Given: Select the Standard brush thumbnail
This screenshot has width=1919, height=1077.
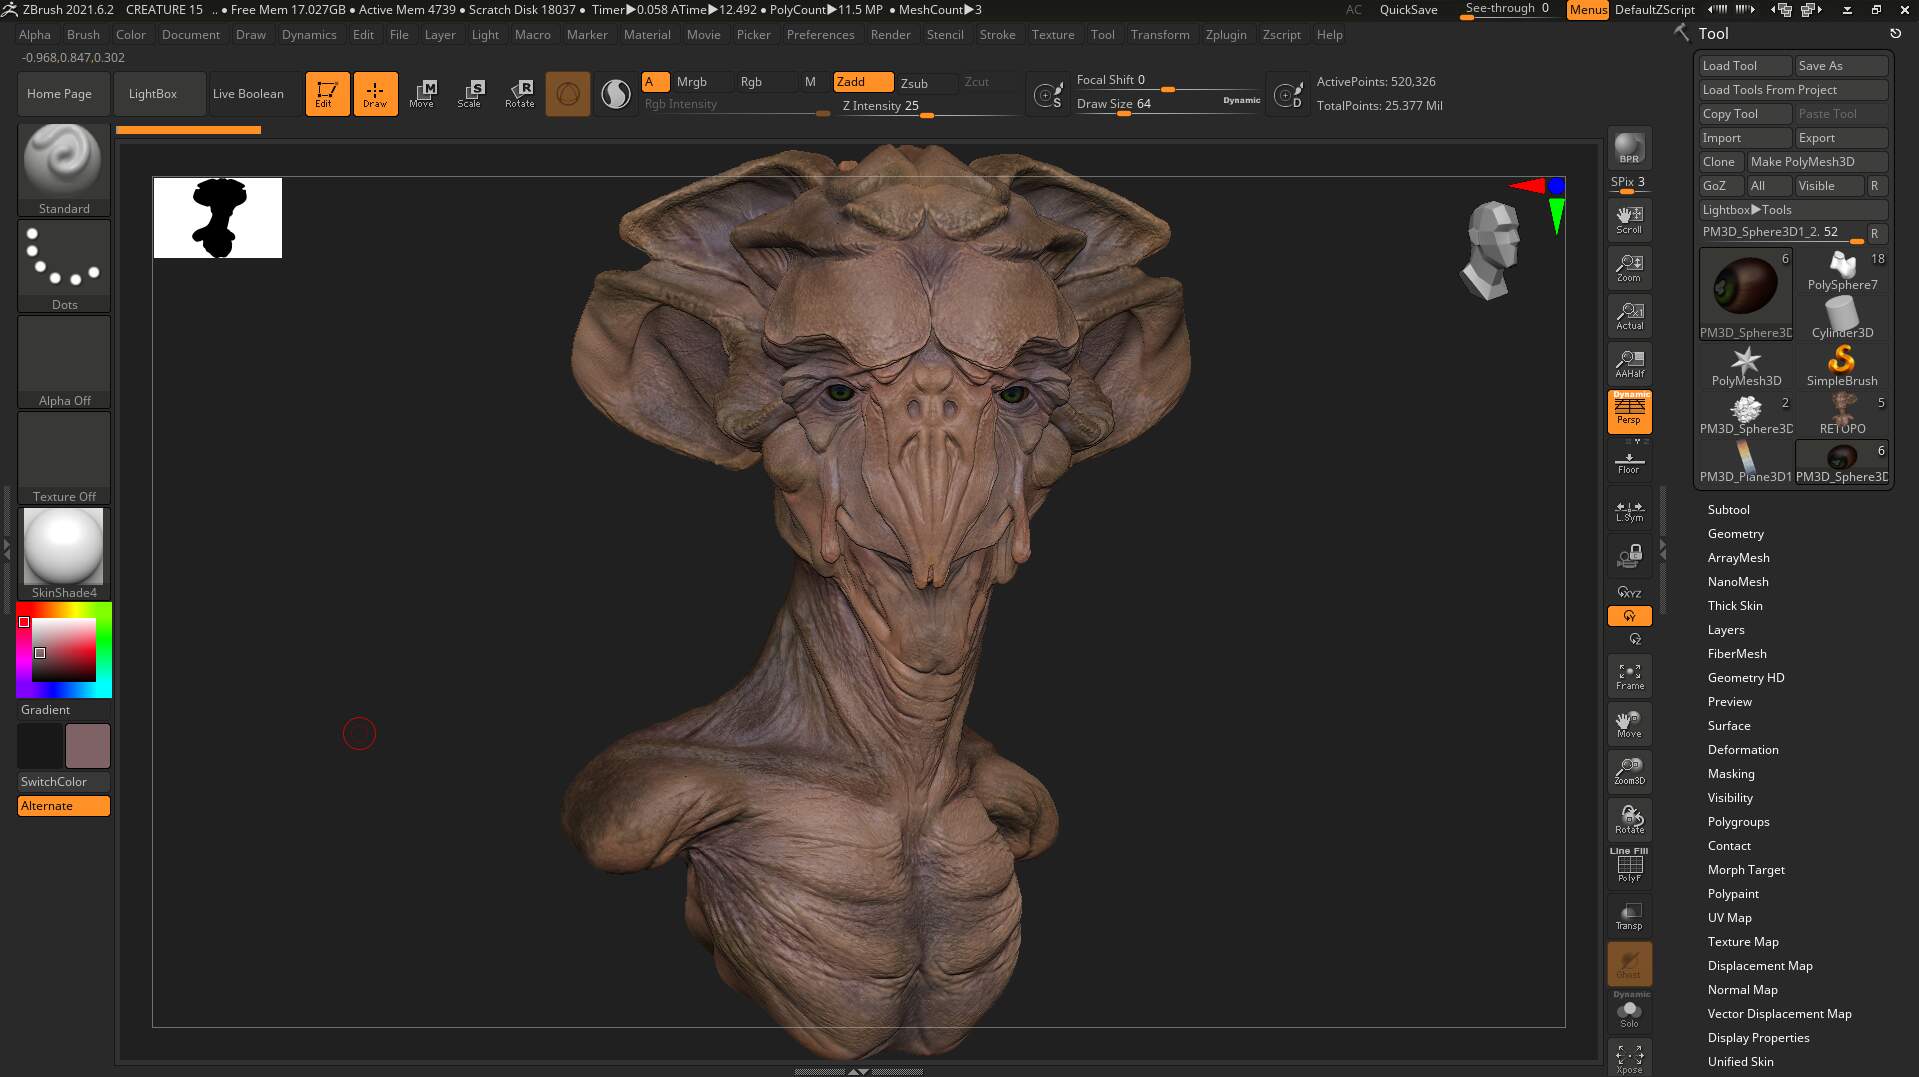Looking at the screenshot, I should pyautogui.click(x=64, y=169).
